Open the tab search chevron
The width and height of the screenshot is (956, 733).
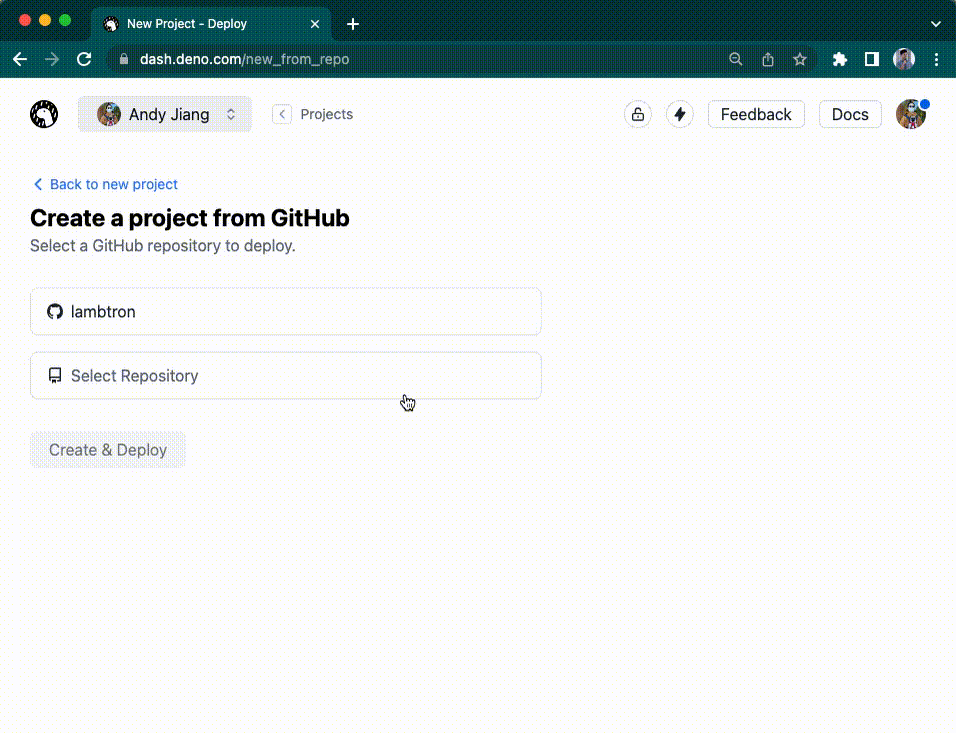pyautogui.click(x=936, y=24)
